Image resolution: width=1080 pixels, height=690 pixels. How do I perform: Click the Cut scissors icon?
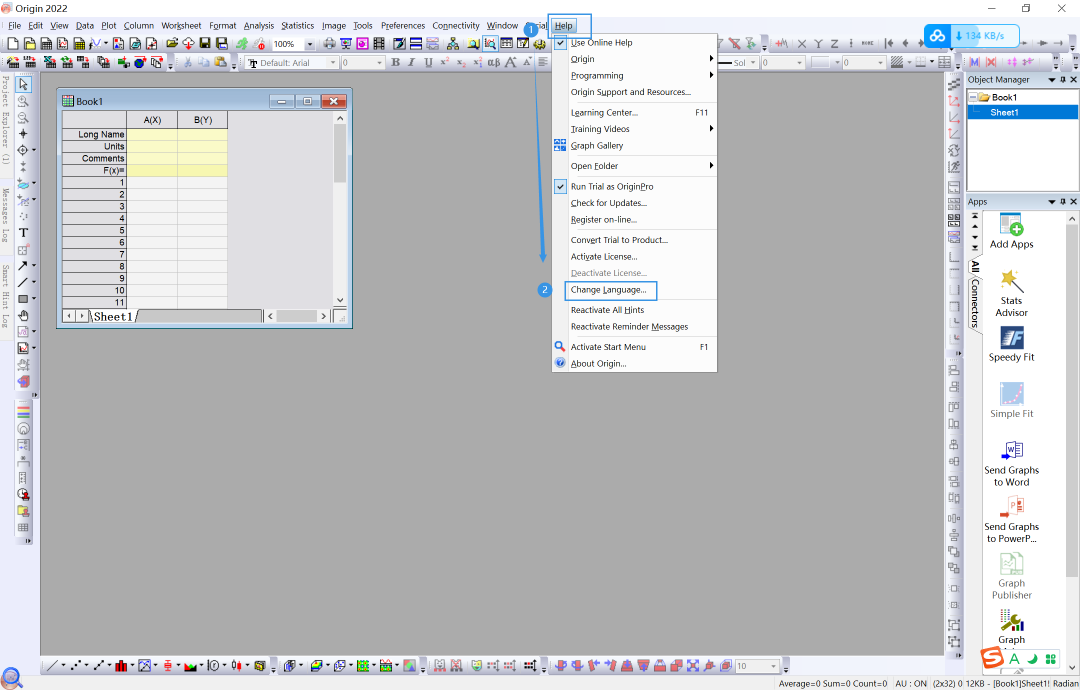pyautogui.click(x=187, y=62)
